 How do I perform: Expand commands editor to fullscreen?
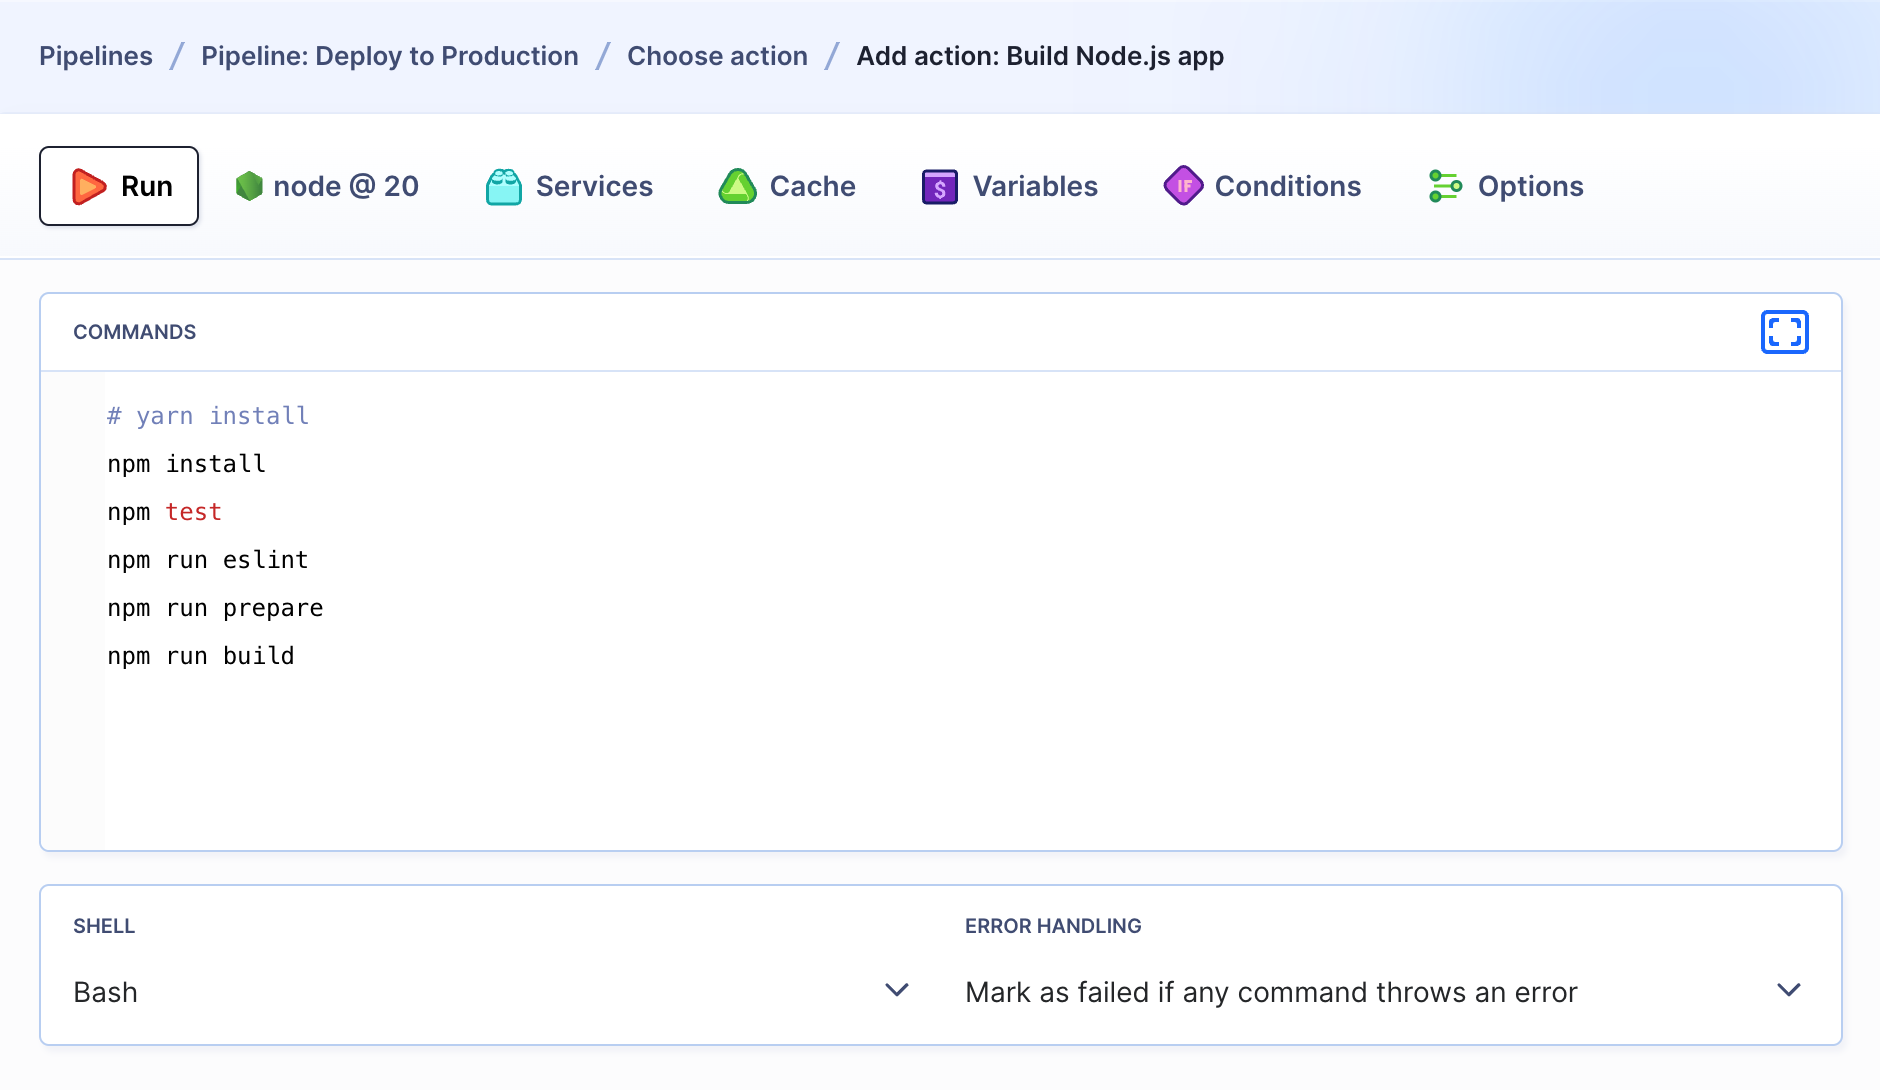point(1785,332)
